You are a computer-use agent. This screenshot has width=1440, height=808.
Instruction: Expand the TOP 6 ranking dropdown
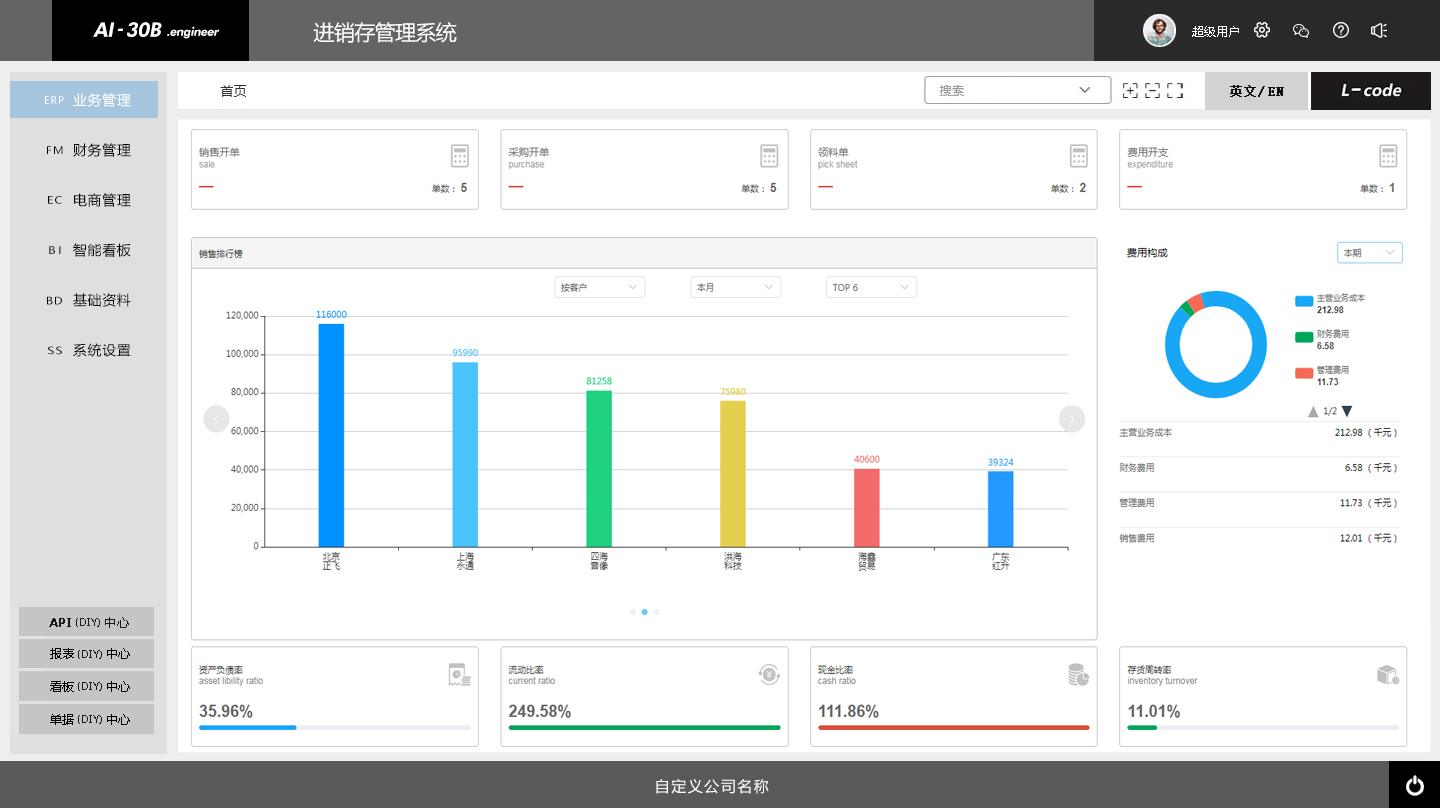pyautogui.click(x=871, y=287)
